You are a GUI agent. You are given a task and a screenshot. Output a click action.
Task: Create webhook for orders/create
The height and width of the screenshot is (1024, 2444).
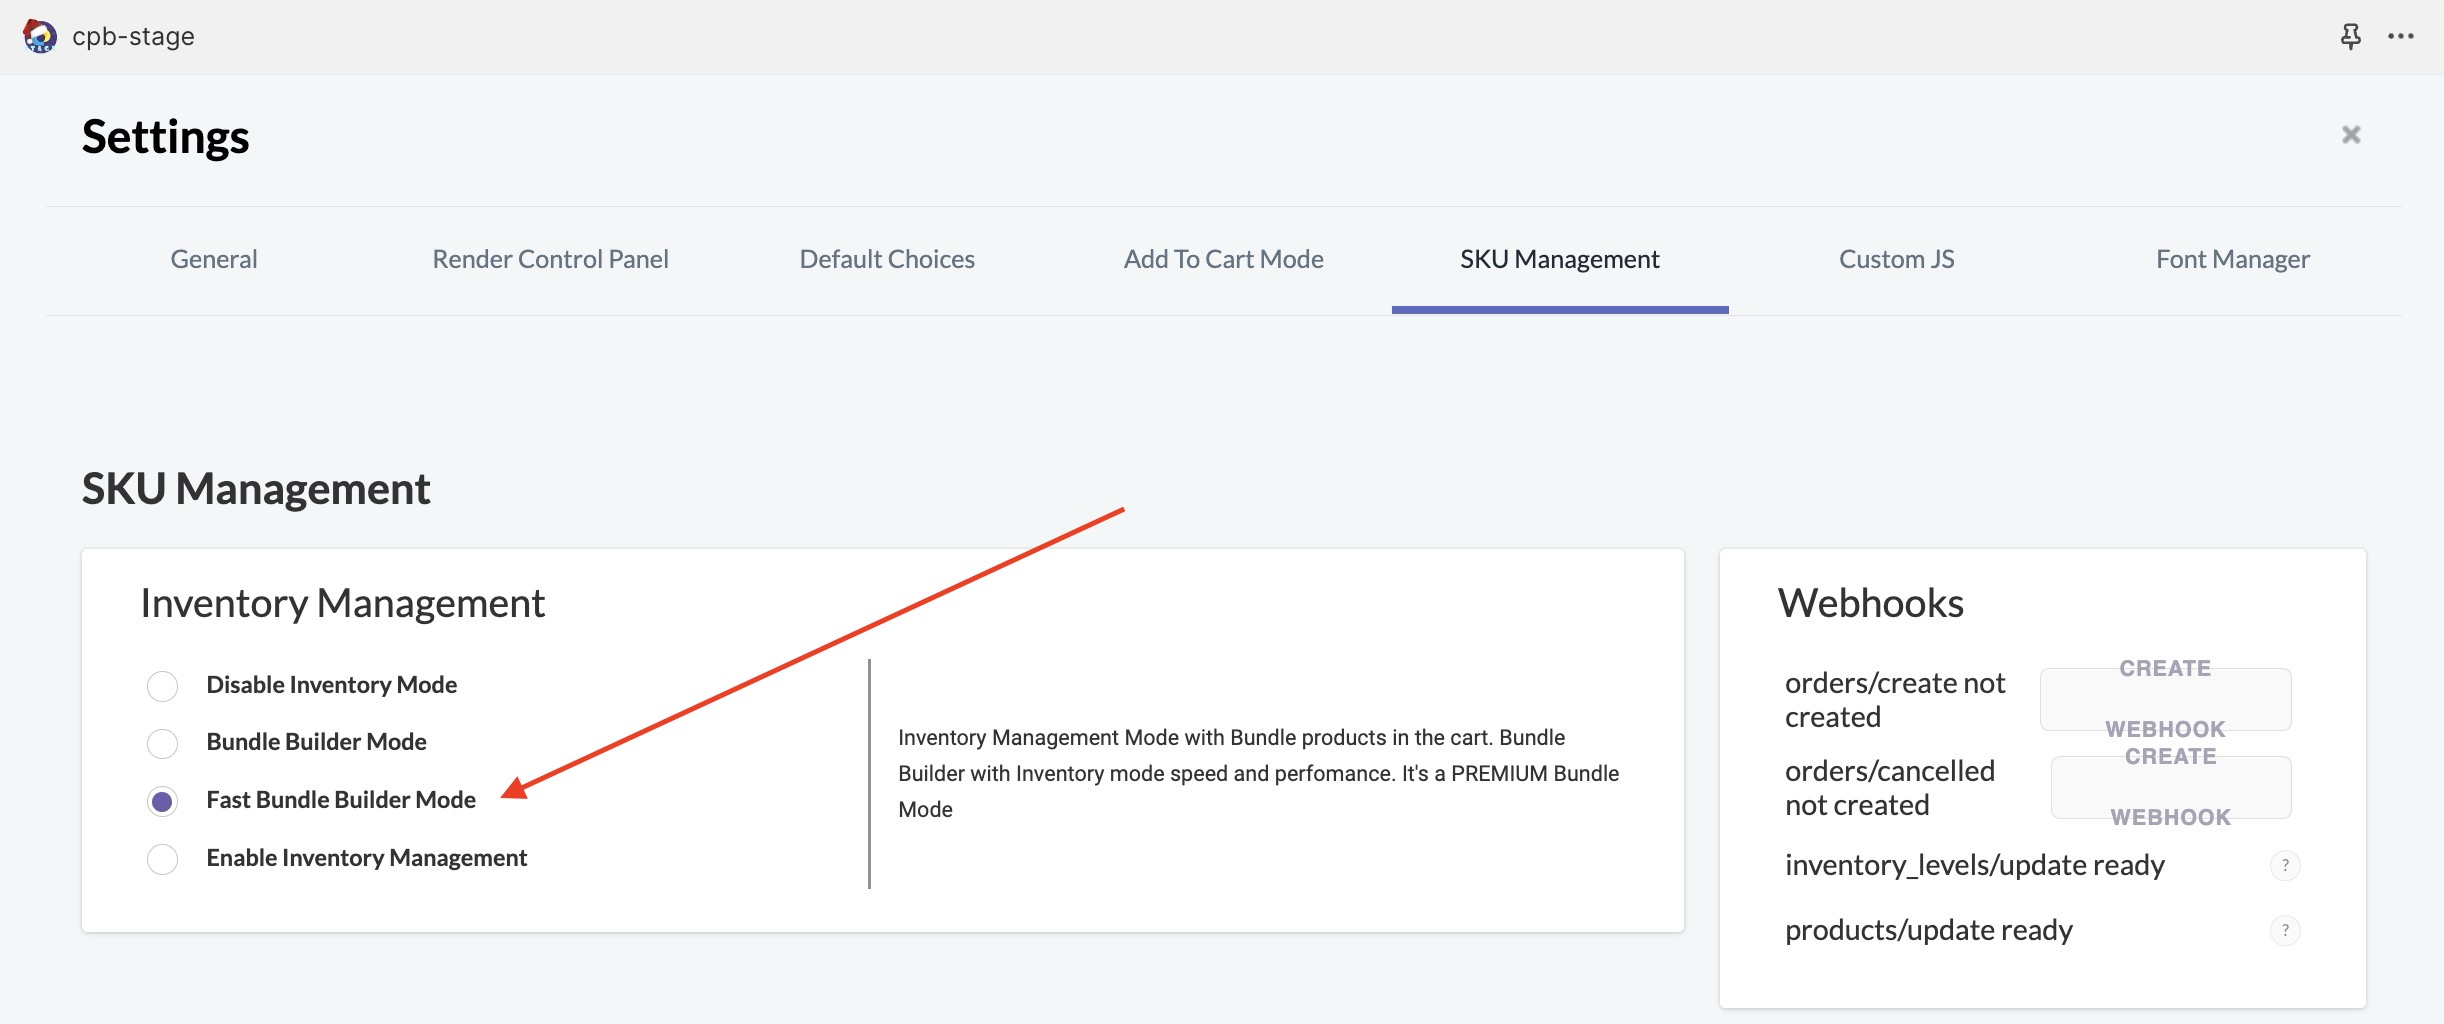(x=2165, y=699)
